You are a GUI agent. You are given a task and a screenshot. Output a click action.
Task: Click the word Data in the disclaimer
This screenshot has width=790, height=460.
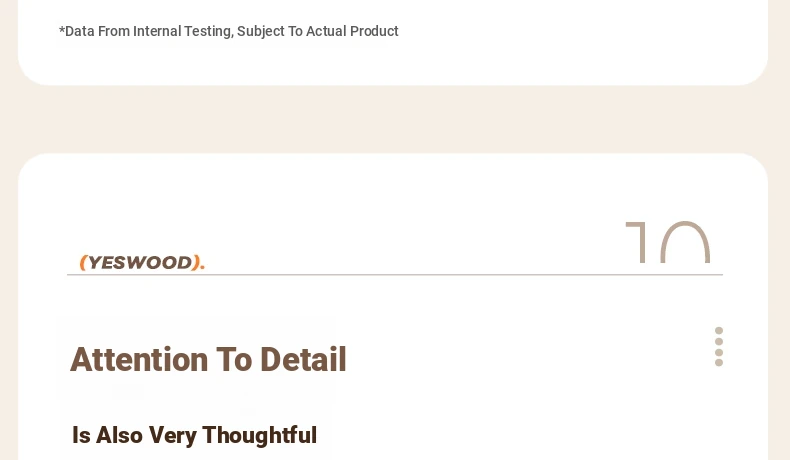point(80,31)
